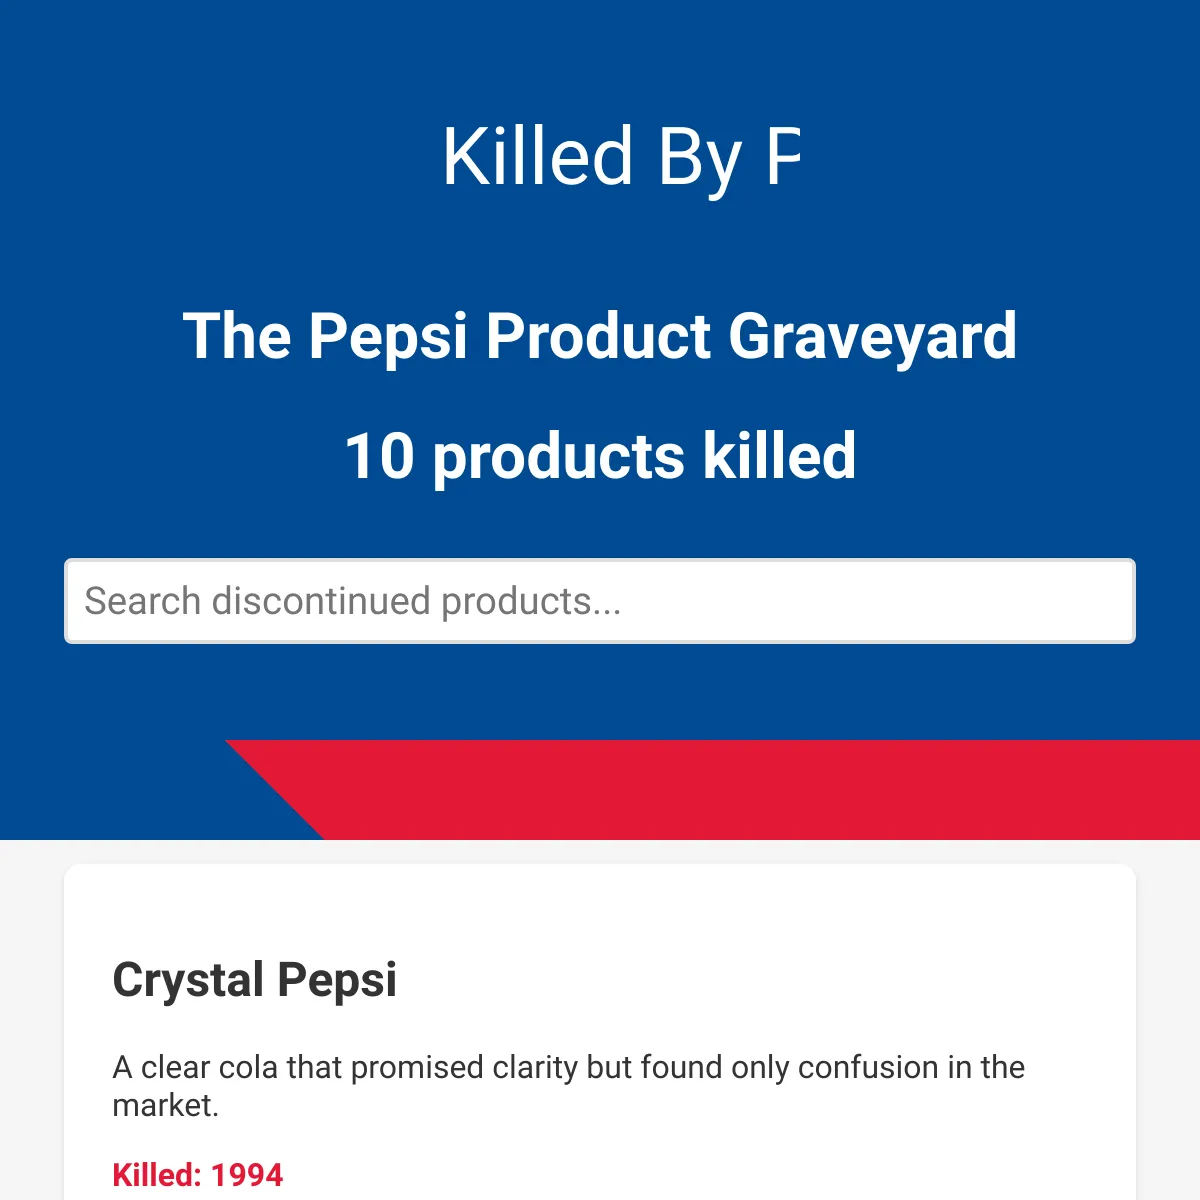Select the Crystal Pepsi product card
Viewport: 1200px width, 1200px height.
coord(600,1032)
